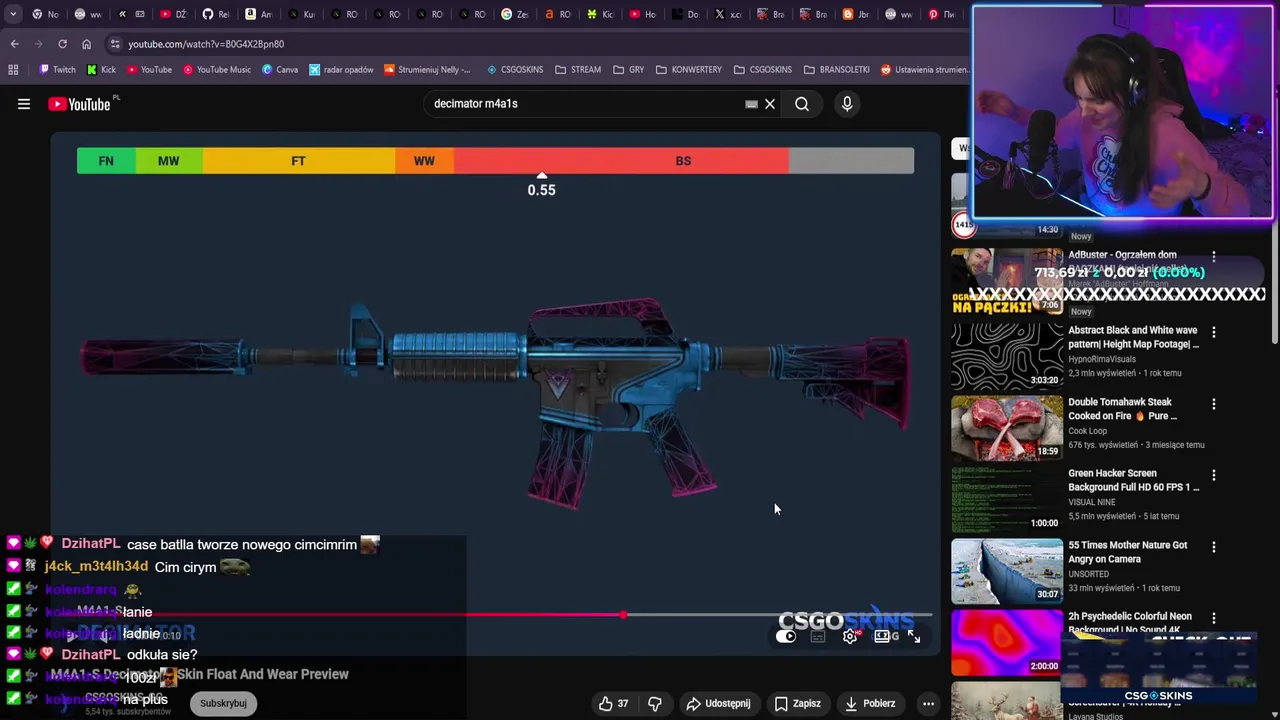Toggle subtitles in the video player
Viewport: 1280px width, 720px height.
point(818,636)
